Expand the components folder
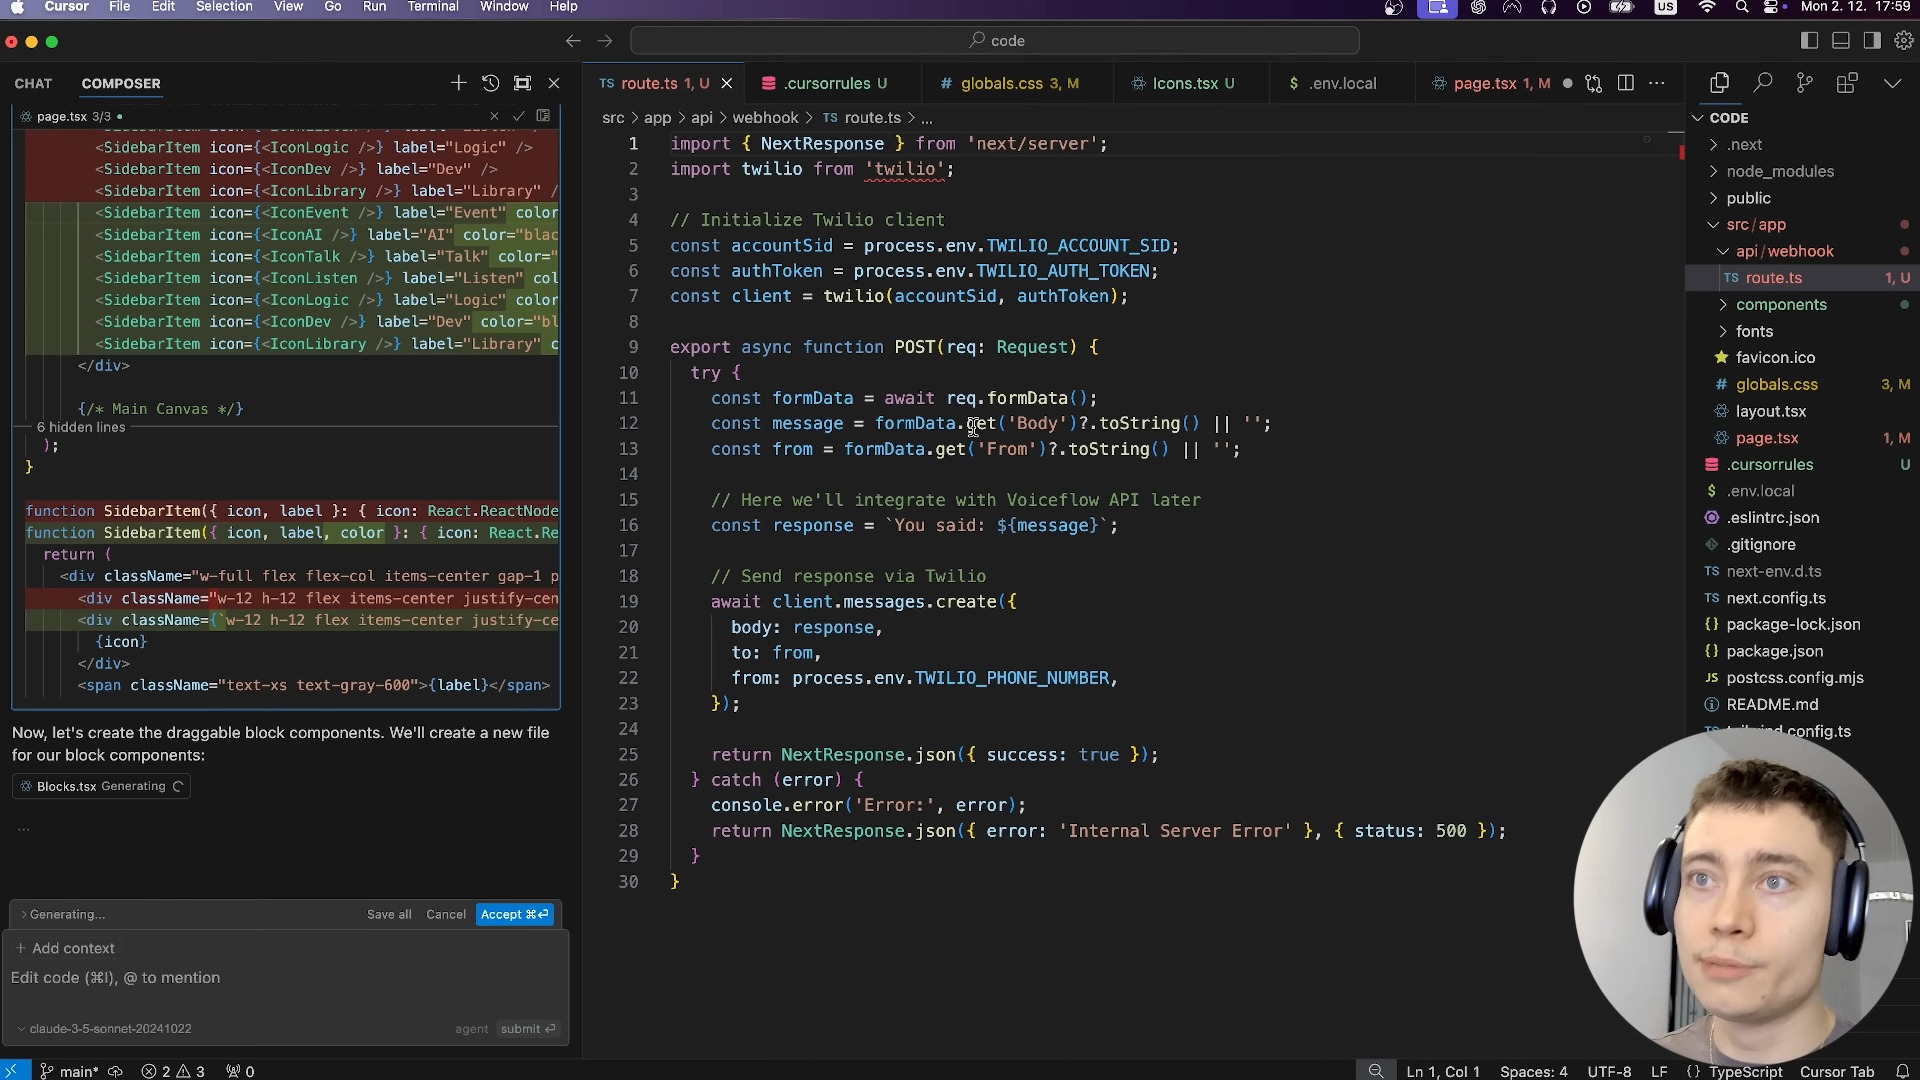Viewport: 1920px width, 1080px height. click(x=1780, y=305)
